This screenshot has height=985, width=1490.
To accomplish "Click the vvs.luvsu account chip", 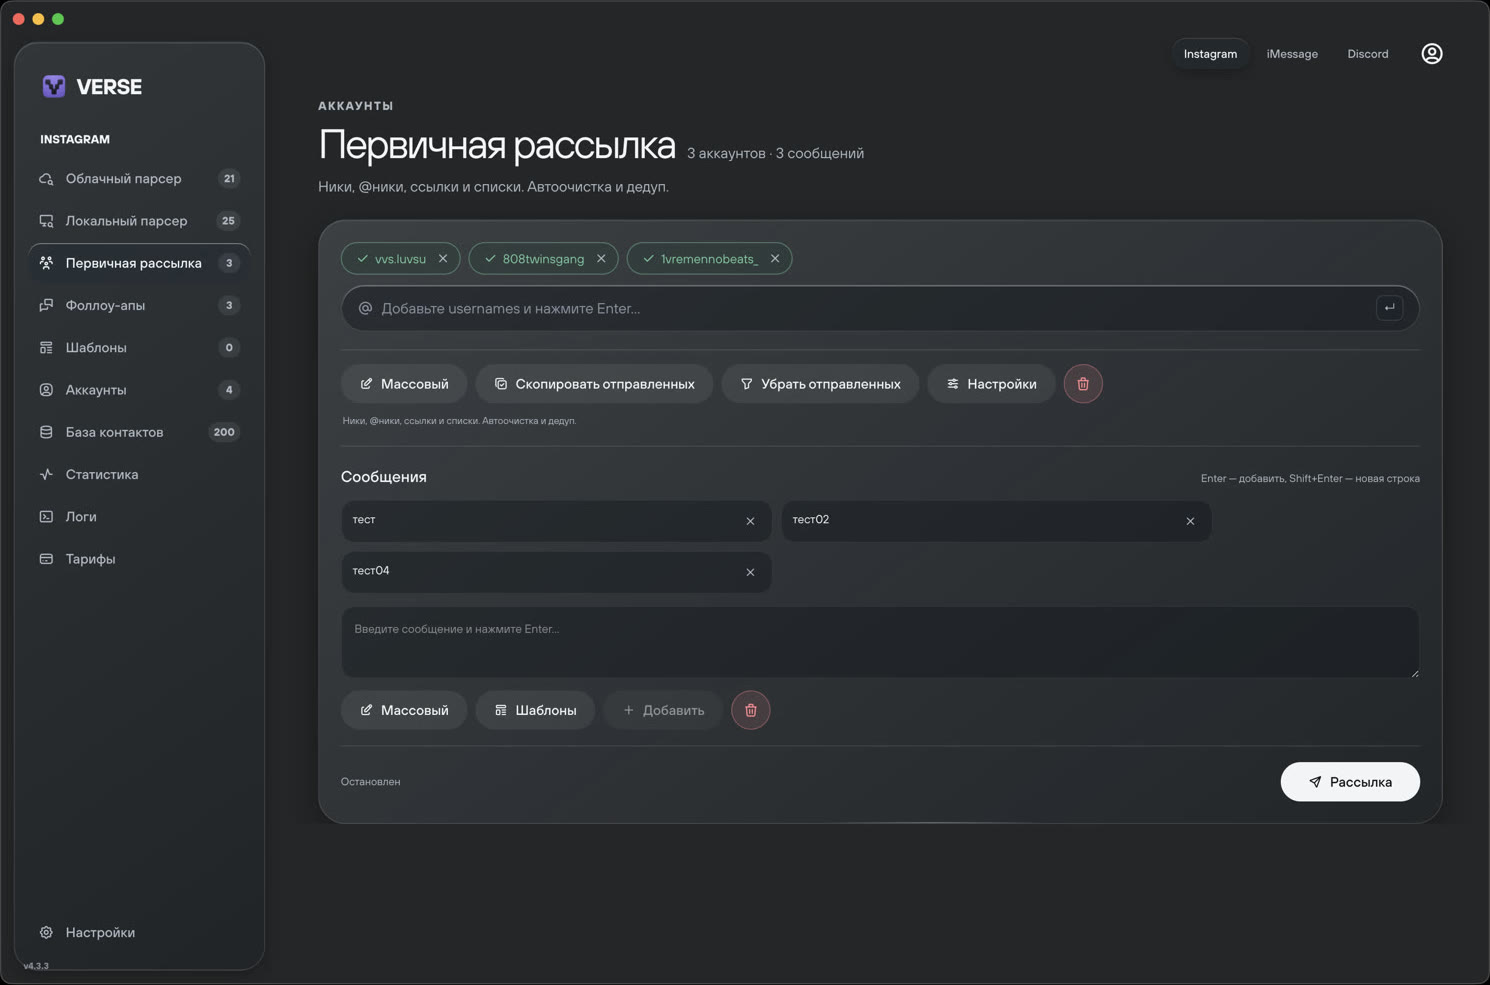I will coord(400,259).
